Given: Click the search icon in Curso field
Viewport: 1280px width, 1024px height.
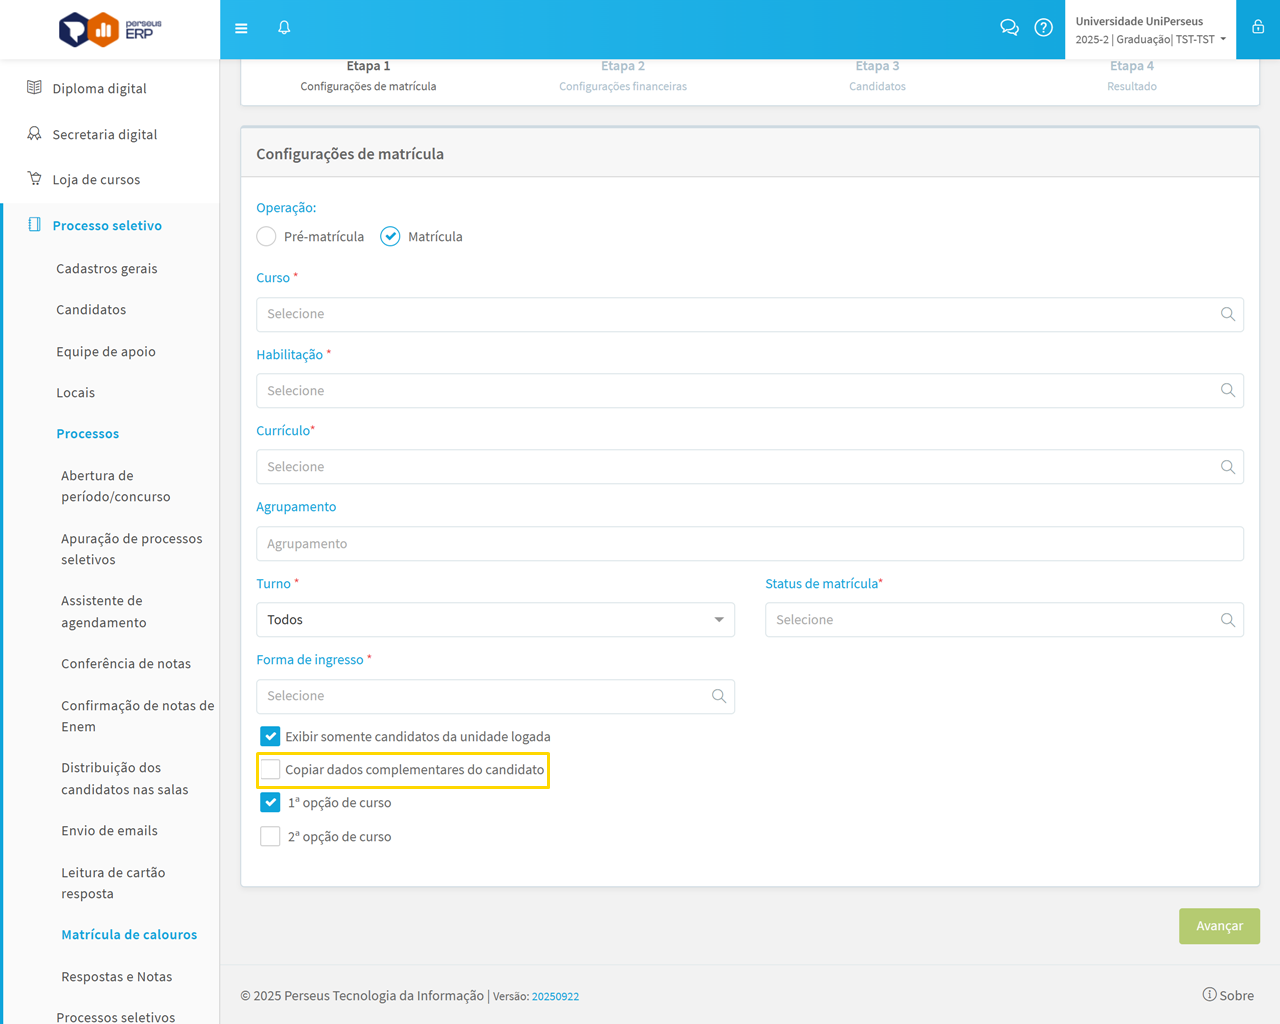Looking at the screenshot, I should point(1227,314).
